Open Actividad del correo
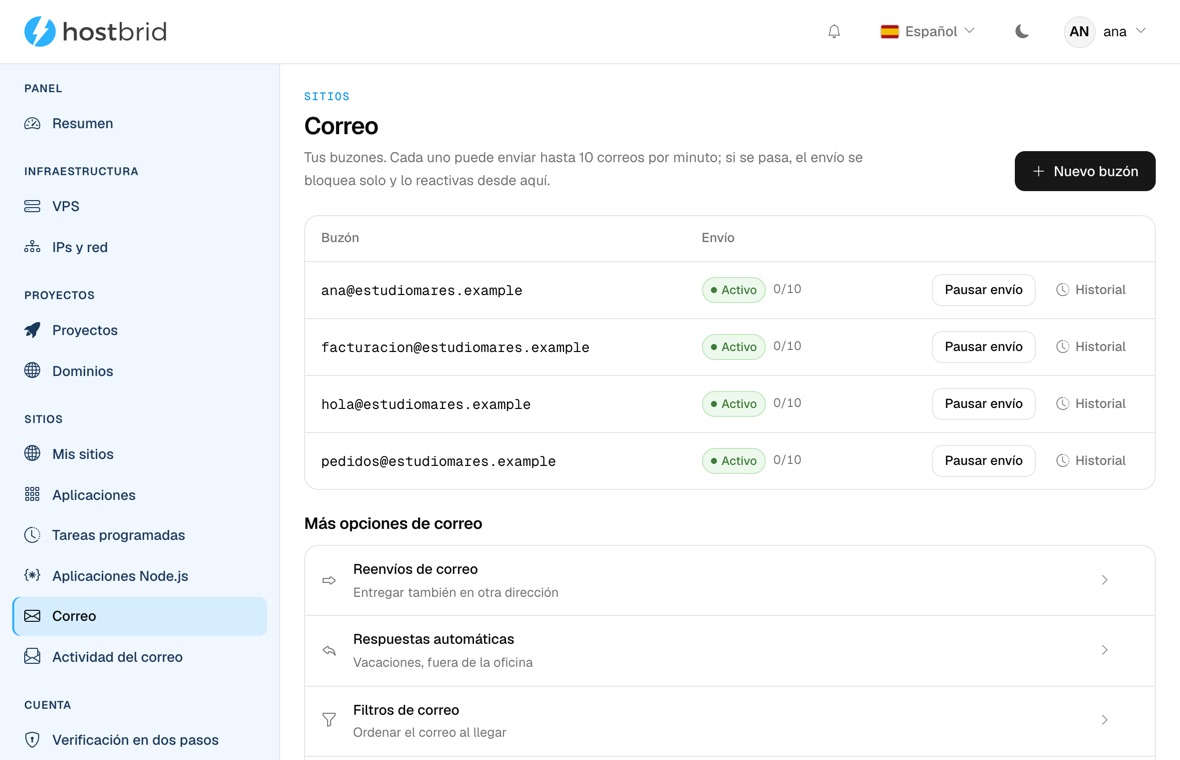Viewport: 1180px width, 760px height. click(140, 657)
